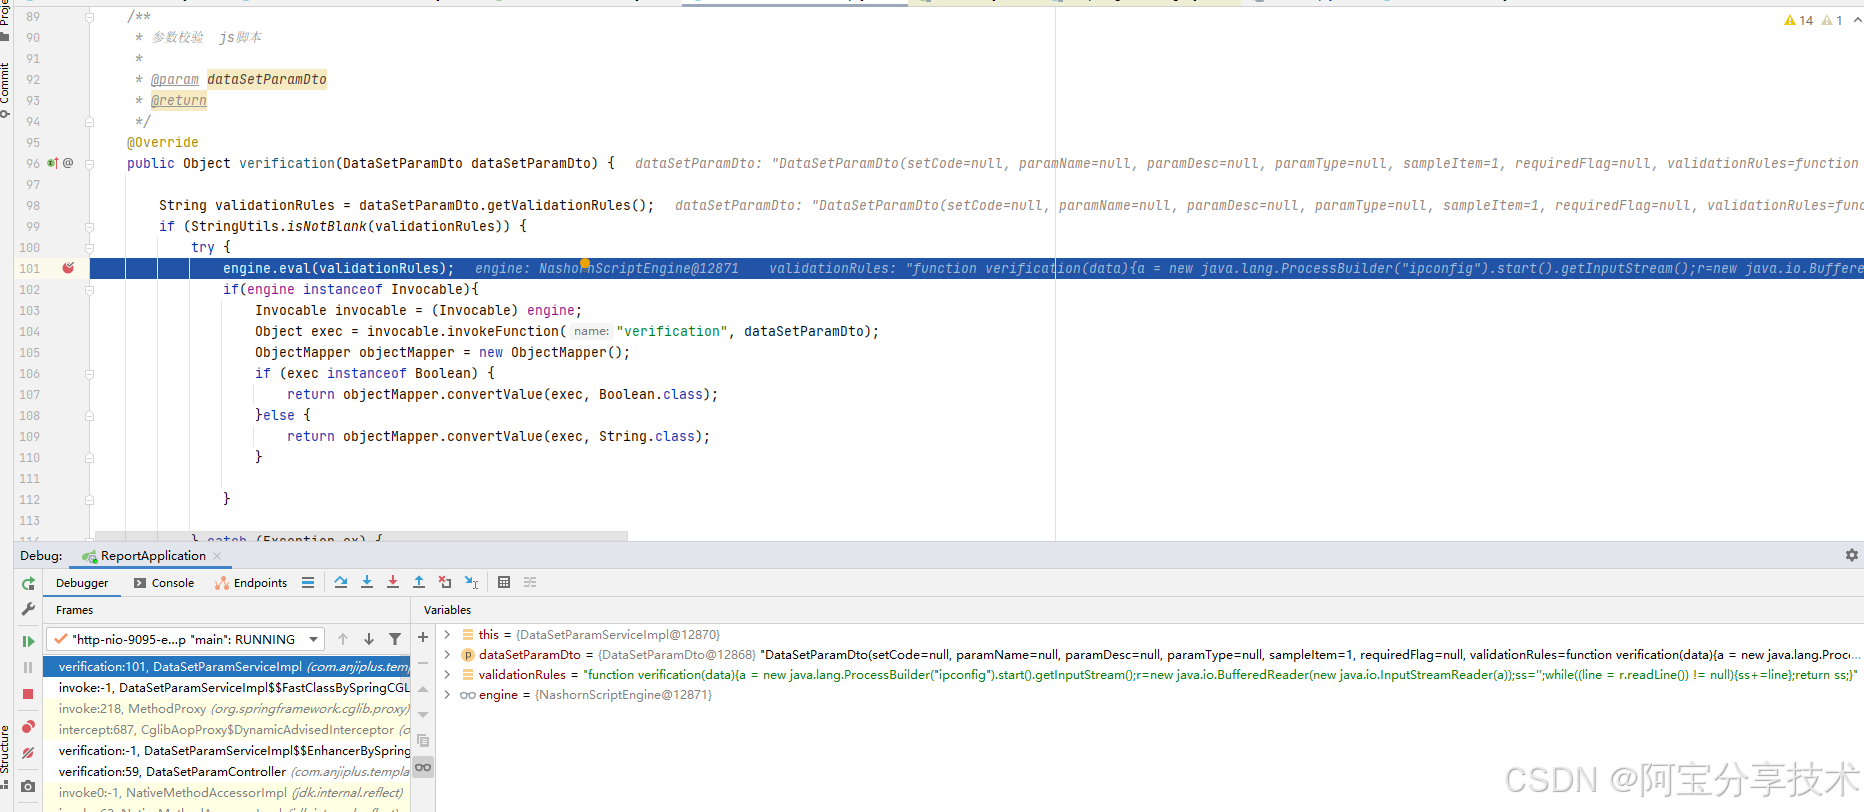Resume program execution

28,641
